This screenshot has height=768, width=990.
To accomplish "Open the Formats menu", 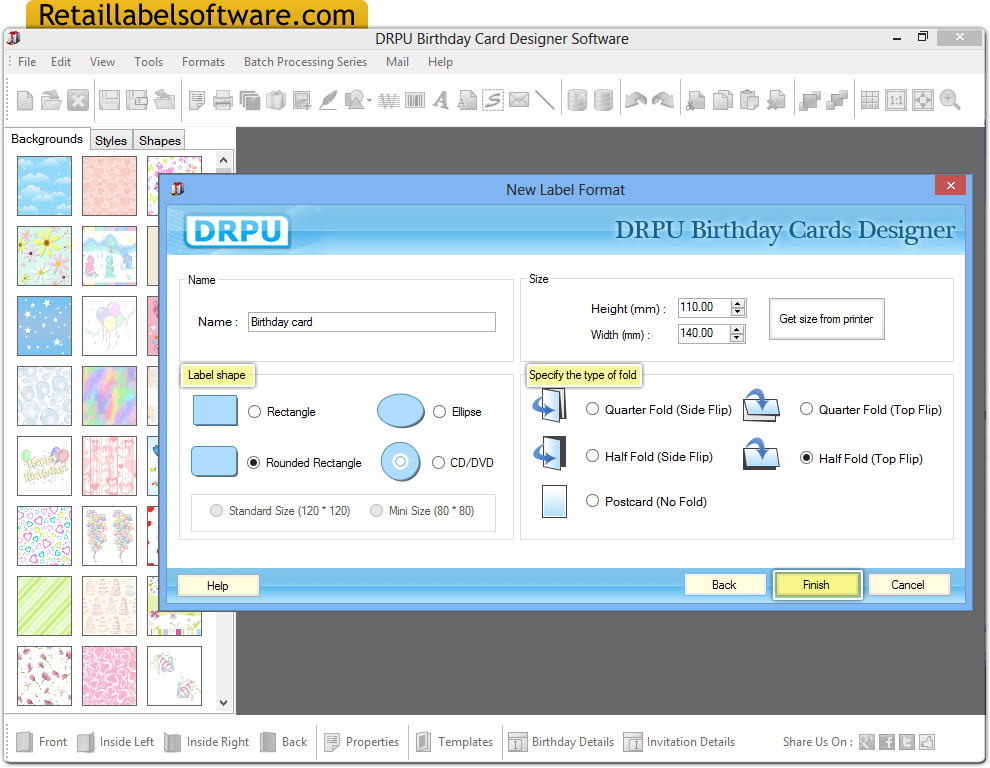I will point(203,62).
